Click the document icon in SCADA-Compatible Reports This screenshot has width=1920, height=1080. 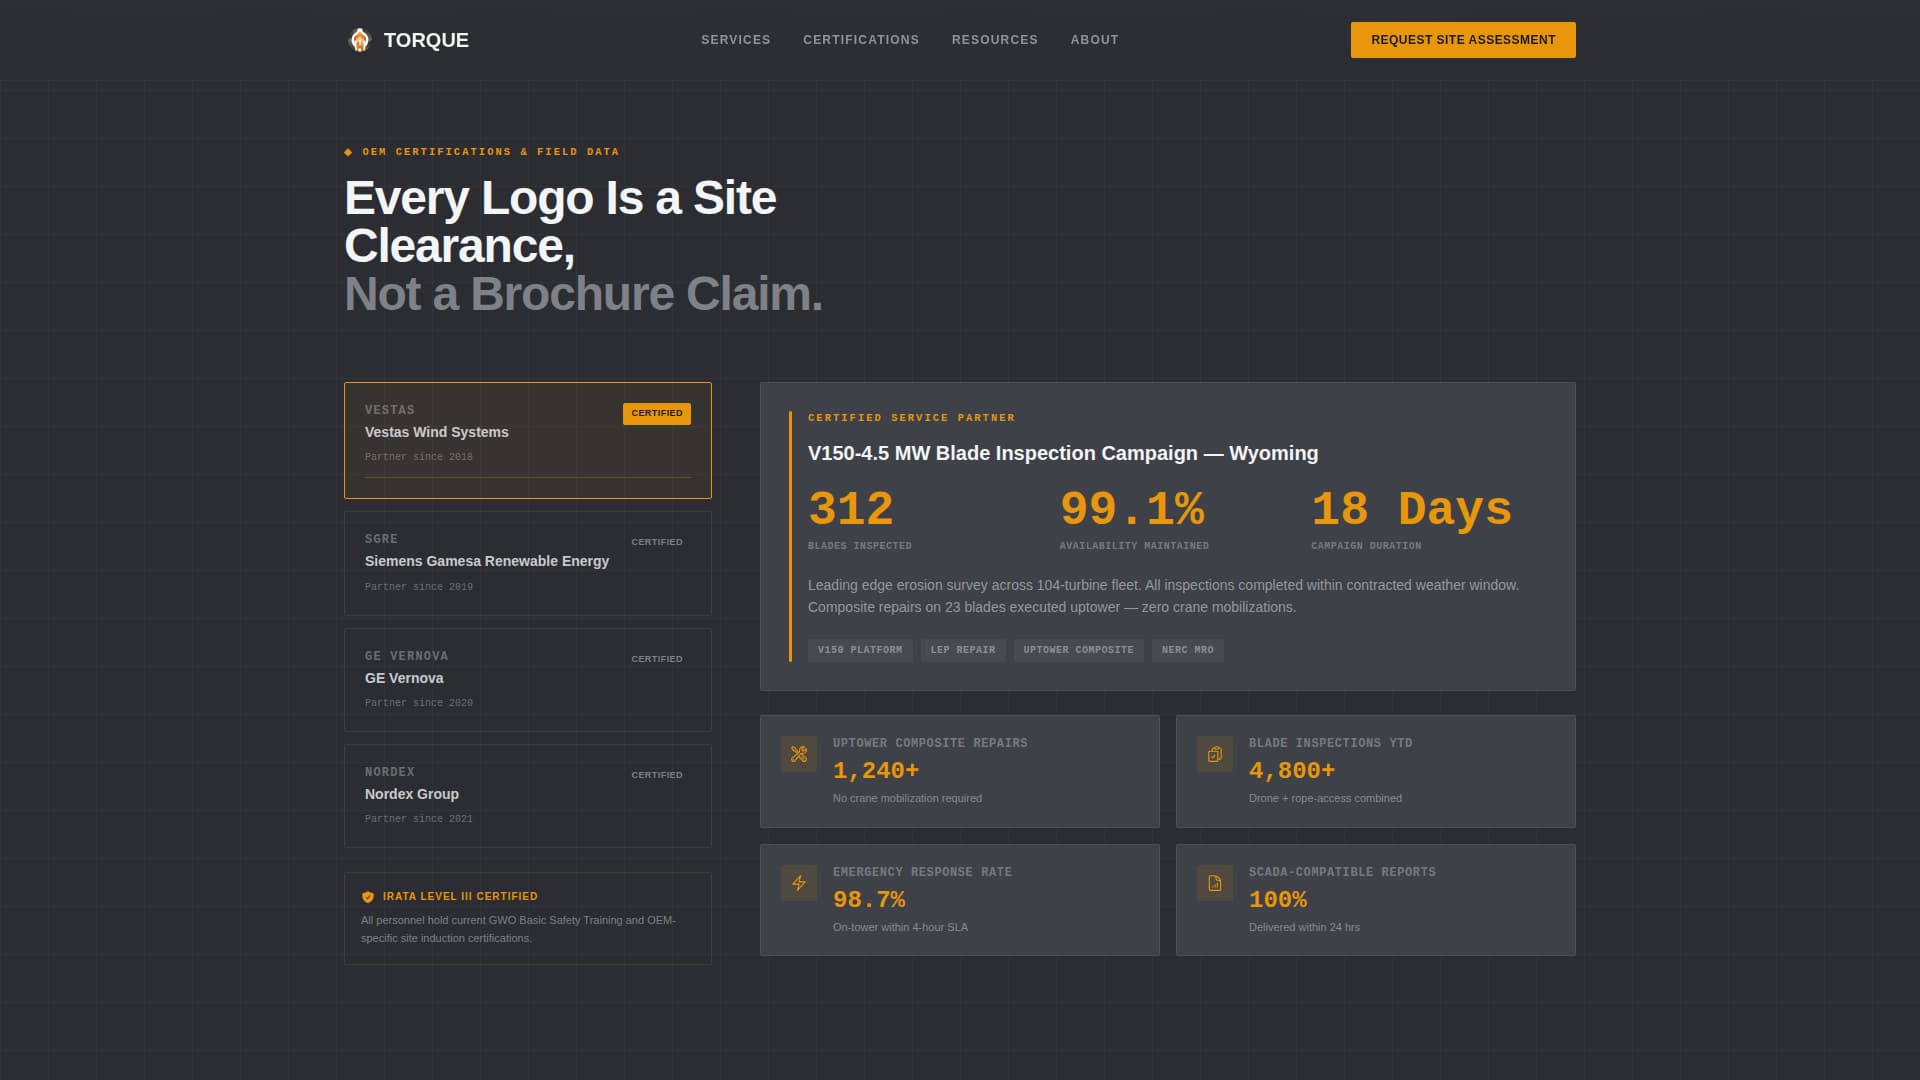tap(1214, 883)
